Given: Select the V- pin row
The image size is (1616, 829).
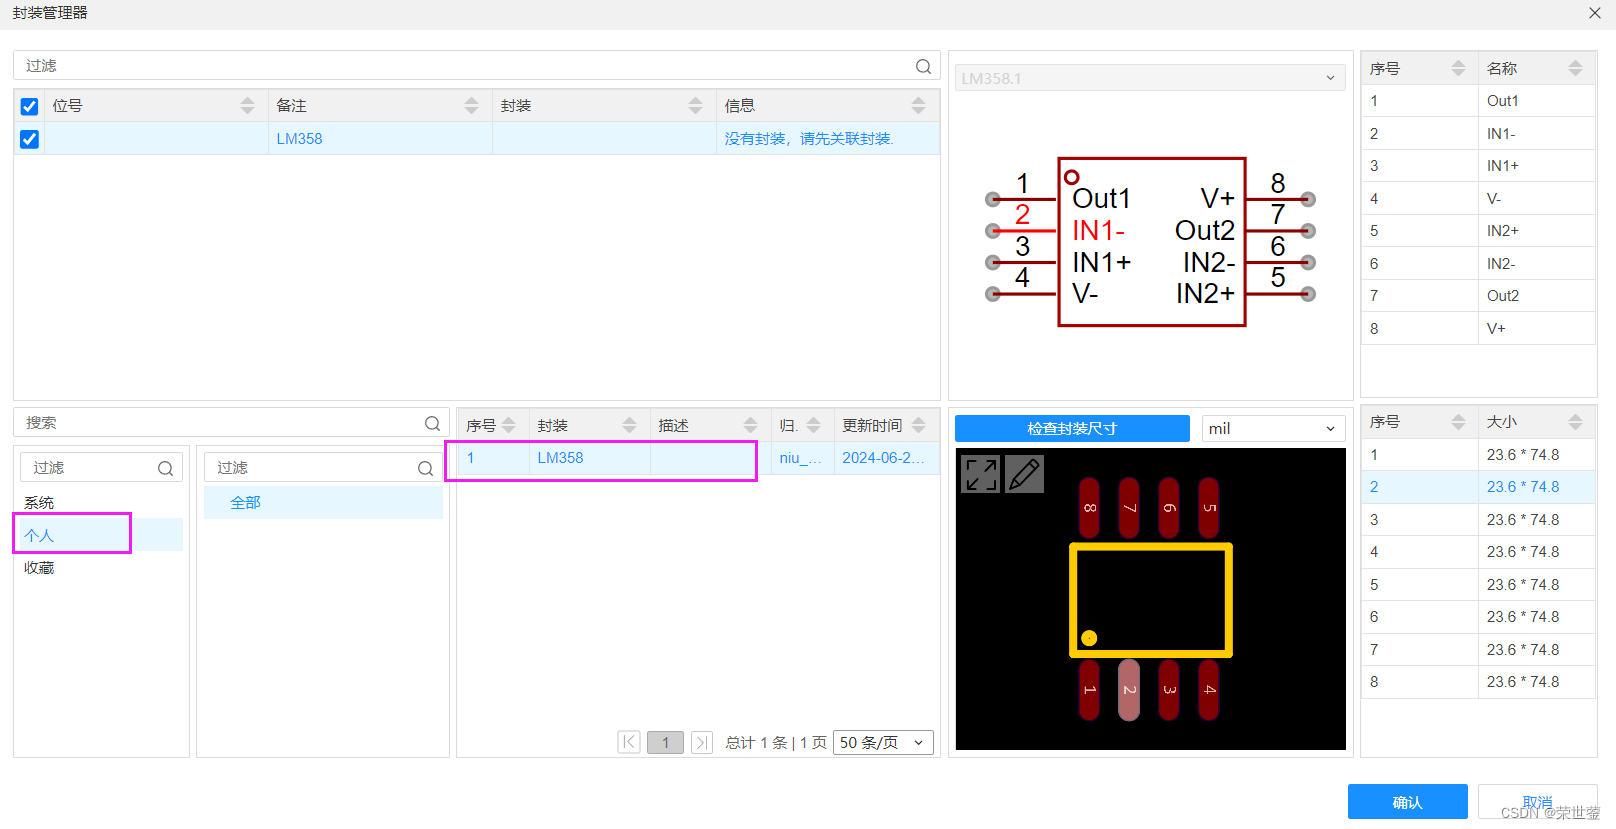Looking at the screenshot, I should [1478, 199].
